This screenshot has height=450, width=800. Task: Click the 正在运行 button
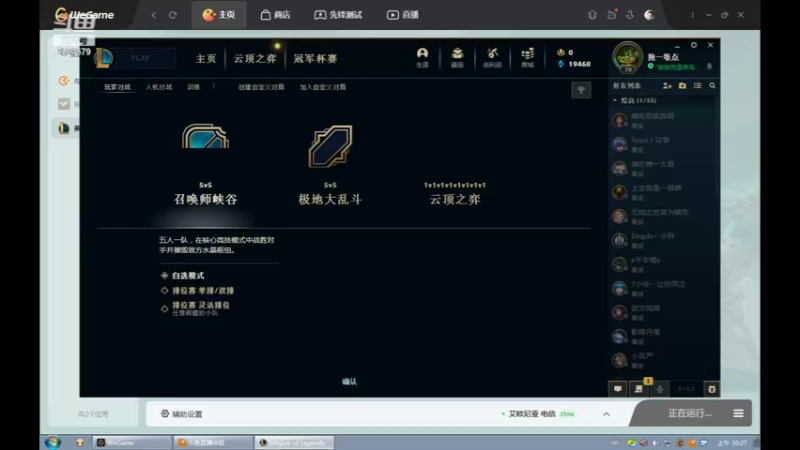pyautogui.click(x=690, y=413)
